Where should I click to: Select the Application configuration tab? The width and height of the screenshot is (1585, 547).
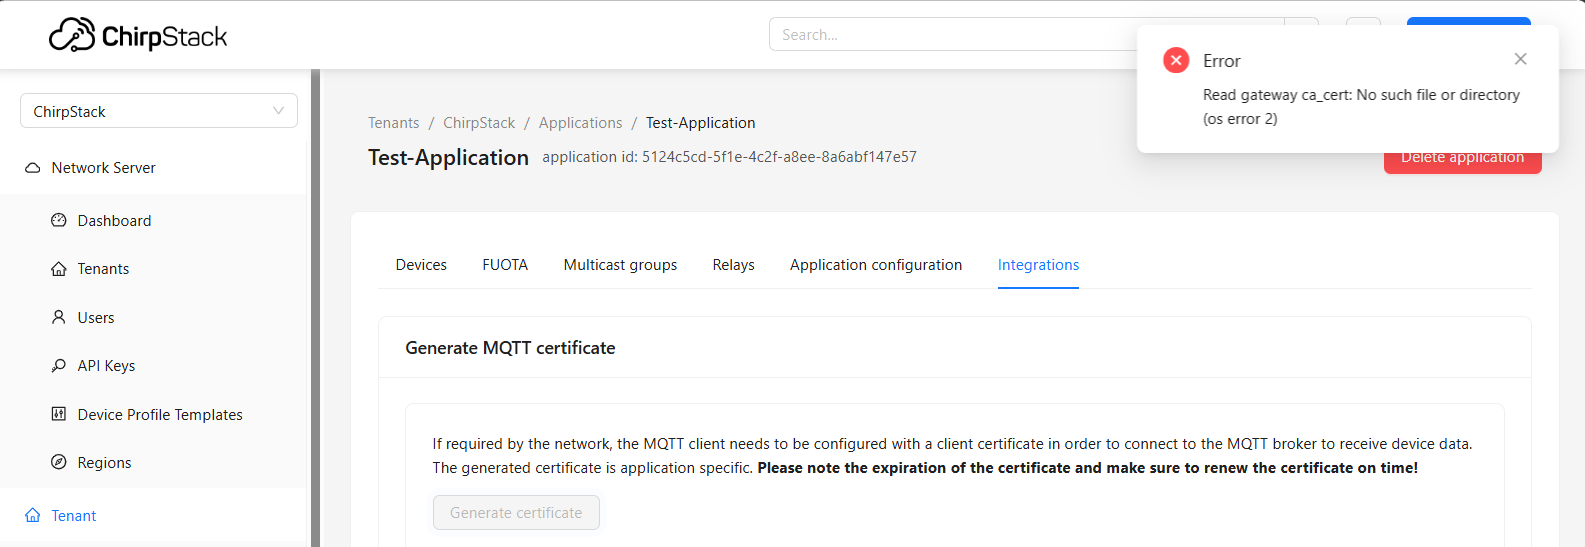pos(876,265)
